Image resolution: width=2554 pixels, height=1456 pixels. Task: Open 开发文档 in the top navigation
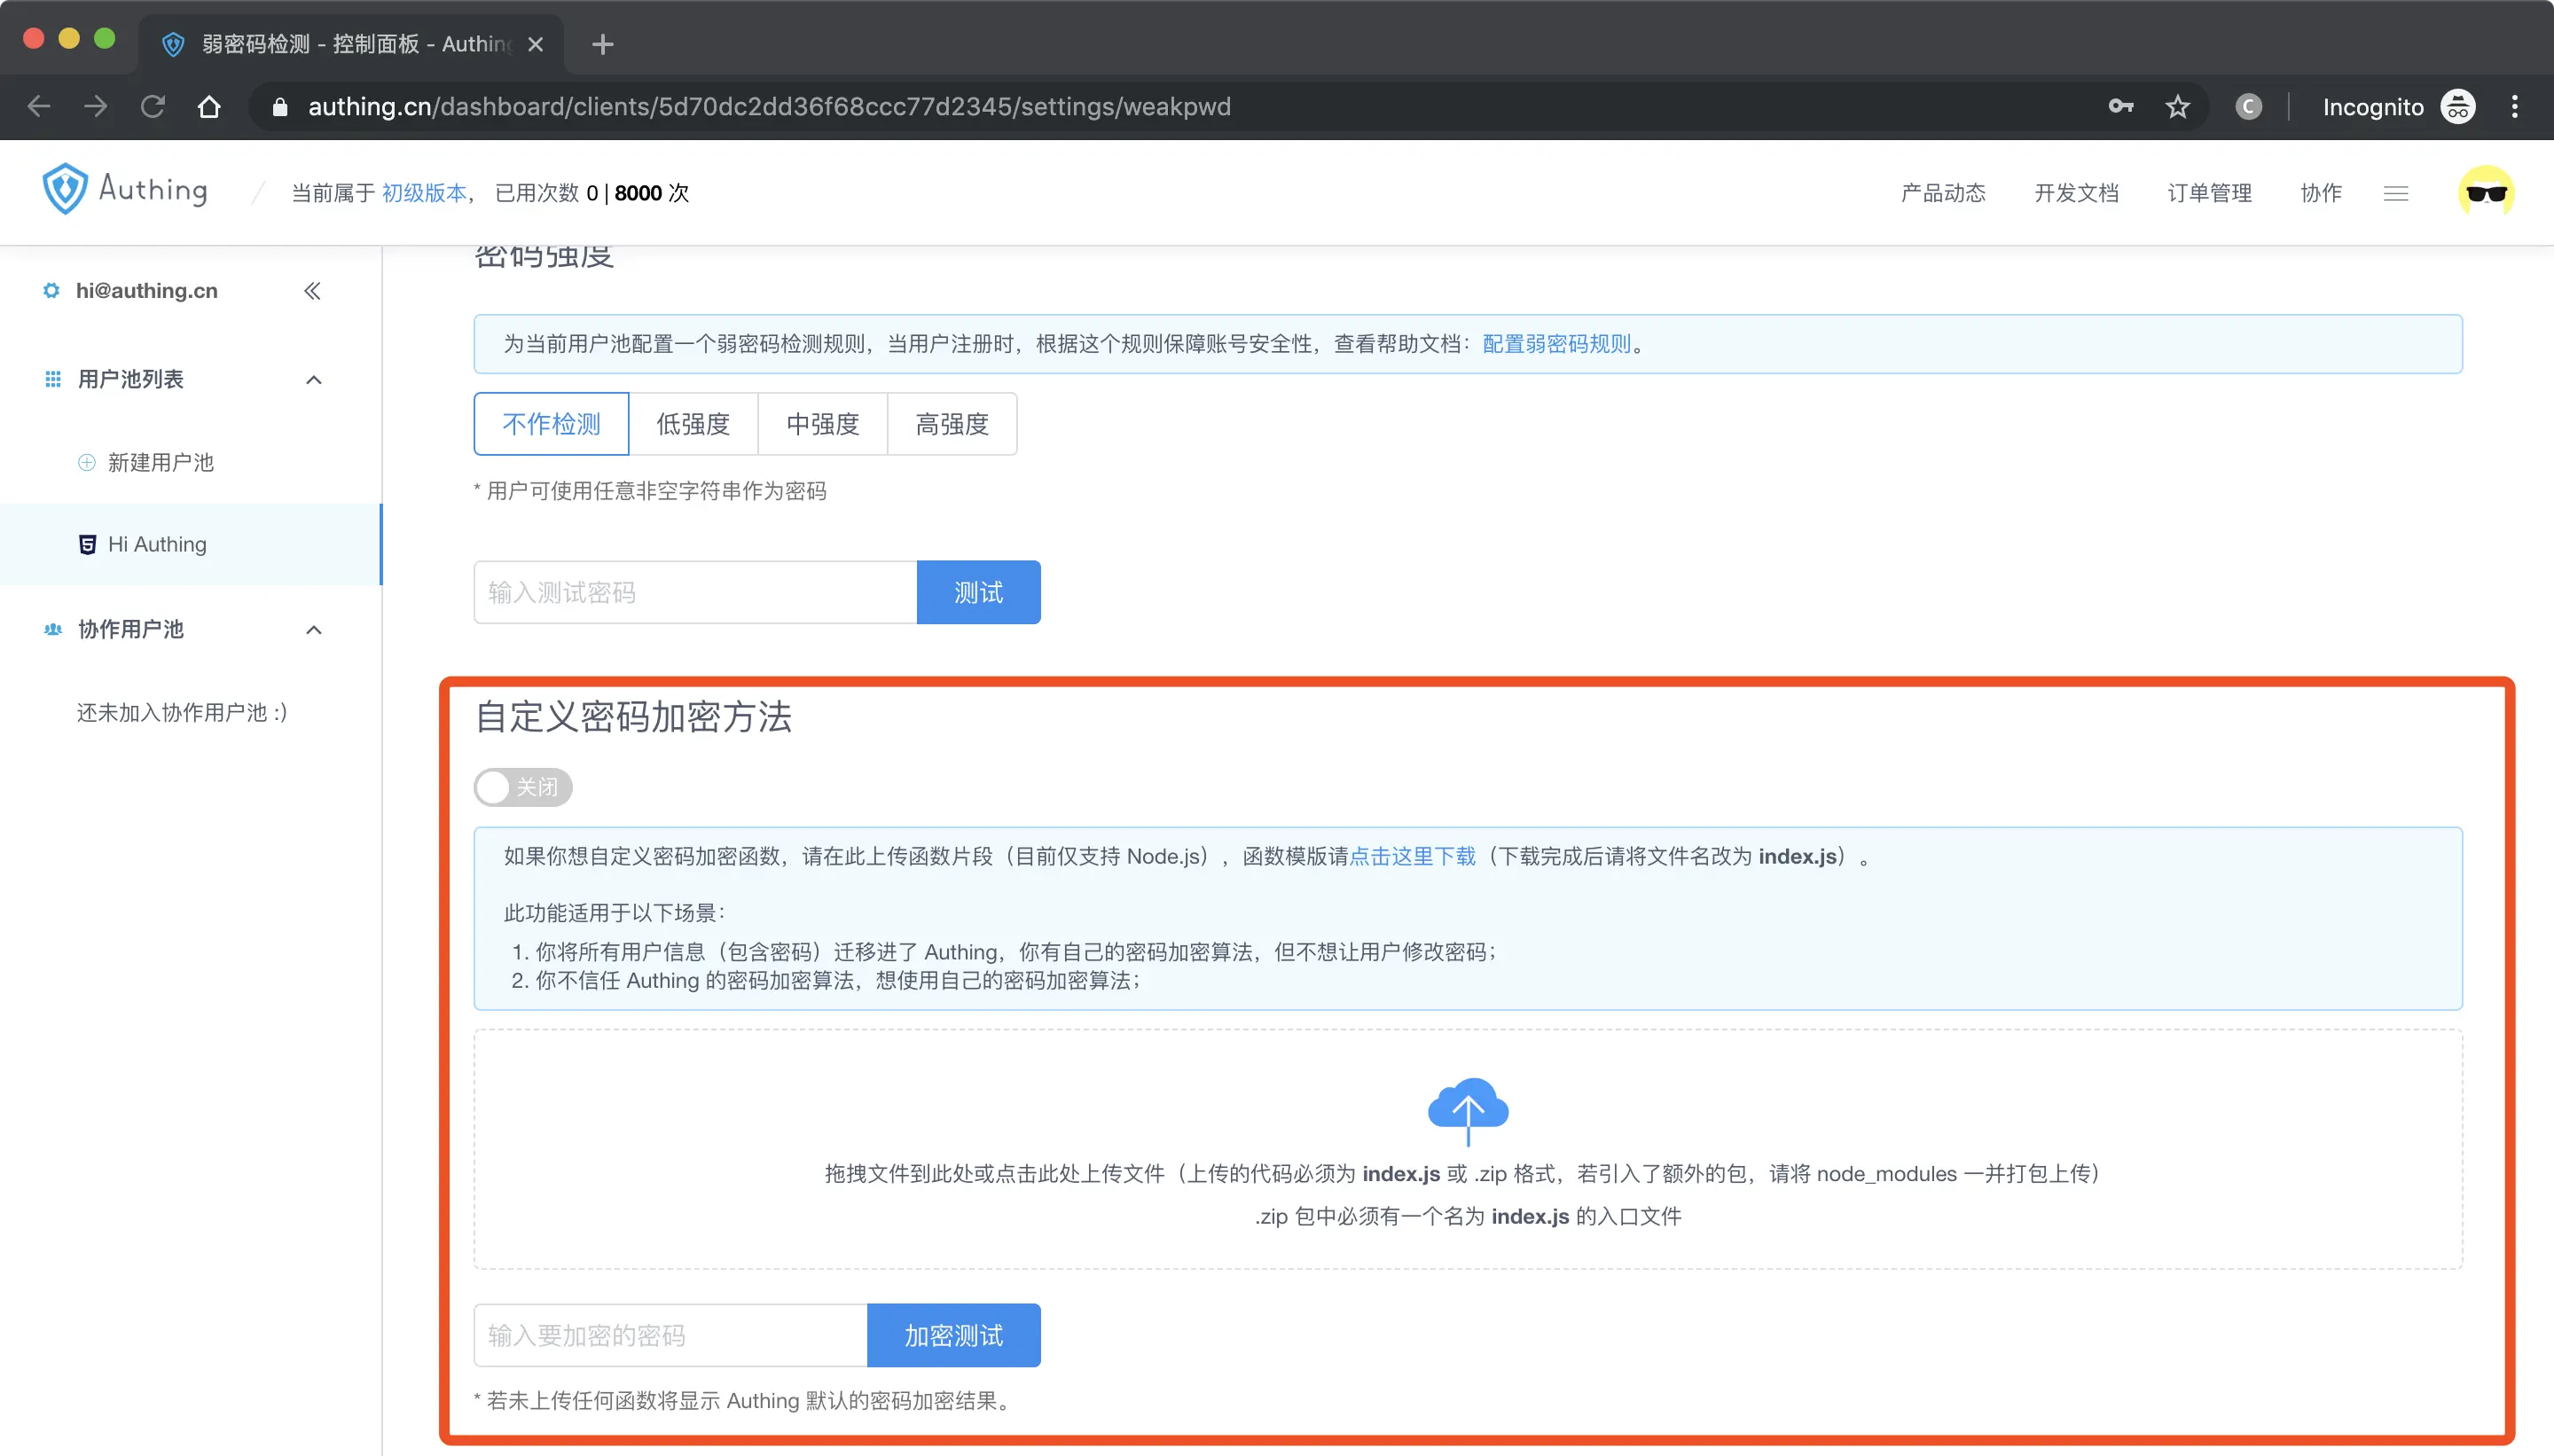2076,193
